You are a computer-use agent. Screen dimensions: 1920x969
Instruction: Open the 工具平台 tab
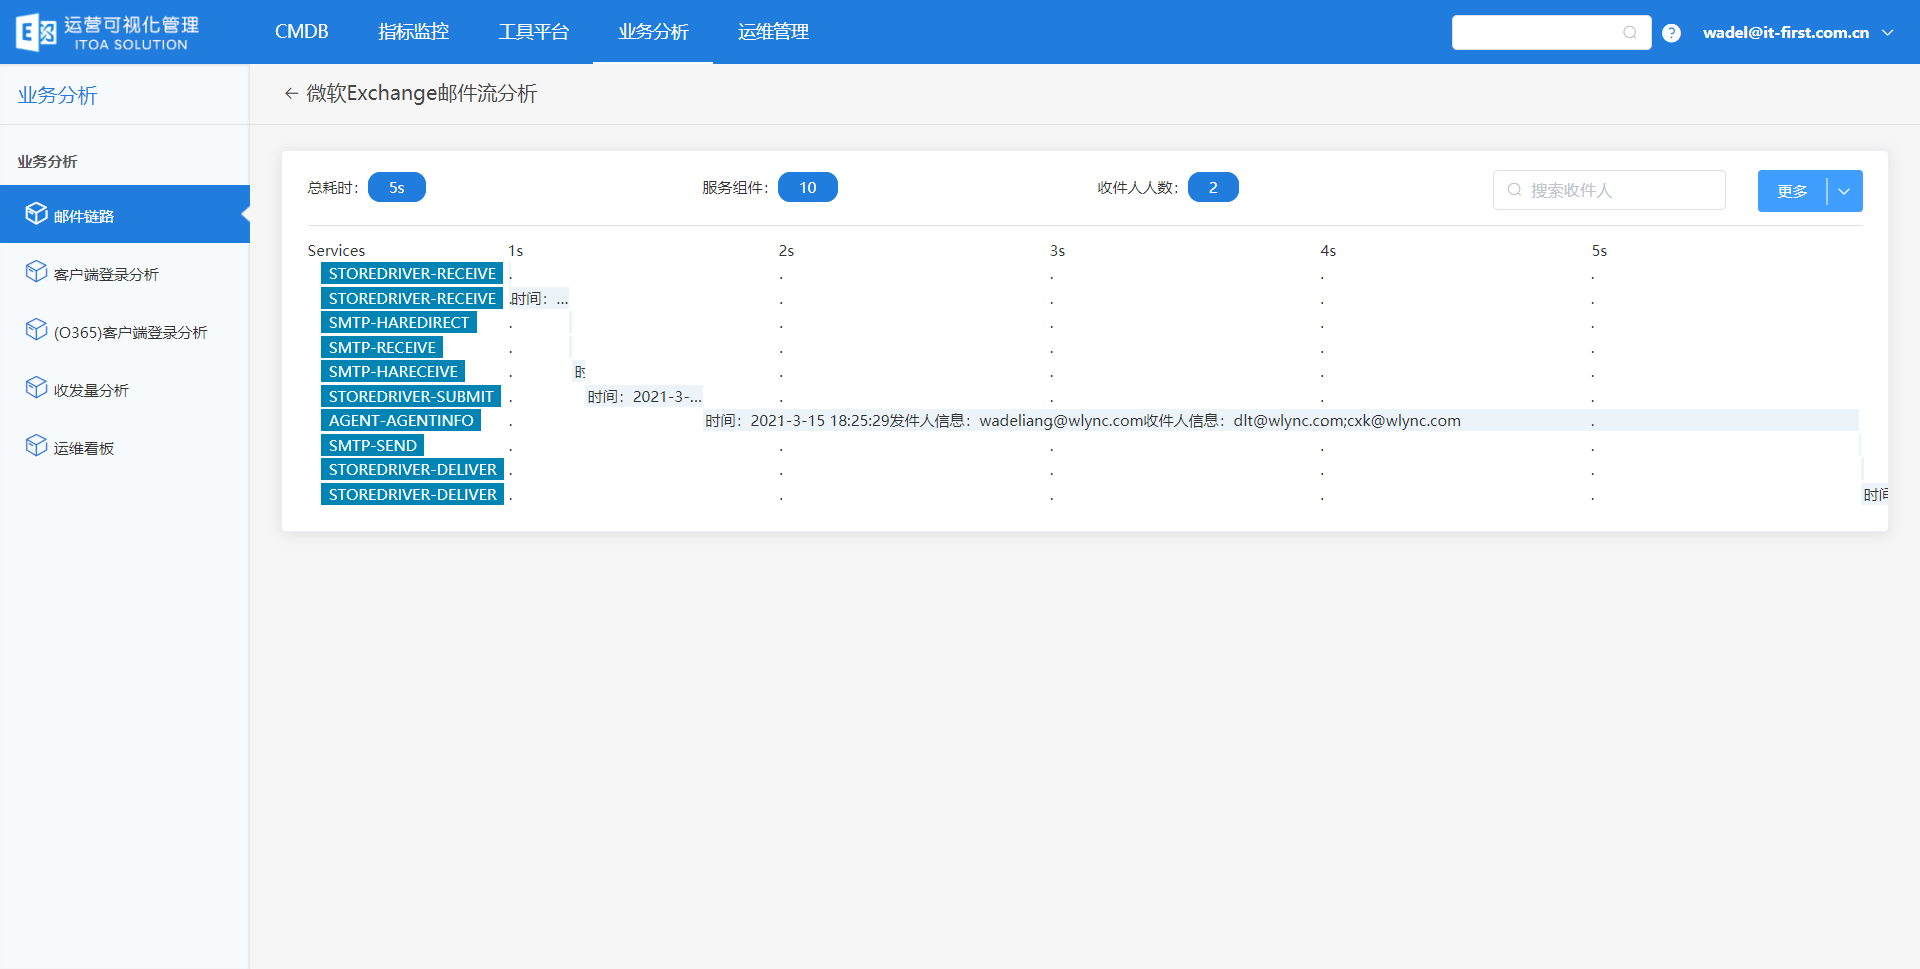click(533, 32)
